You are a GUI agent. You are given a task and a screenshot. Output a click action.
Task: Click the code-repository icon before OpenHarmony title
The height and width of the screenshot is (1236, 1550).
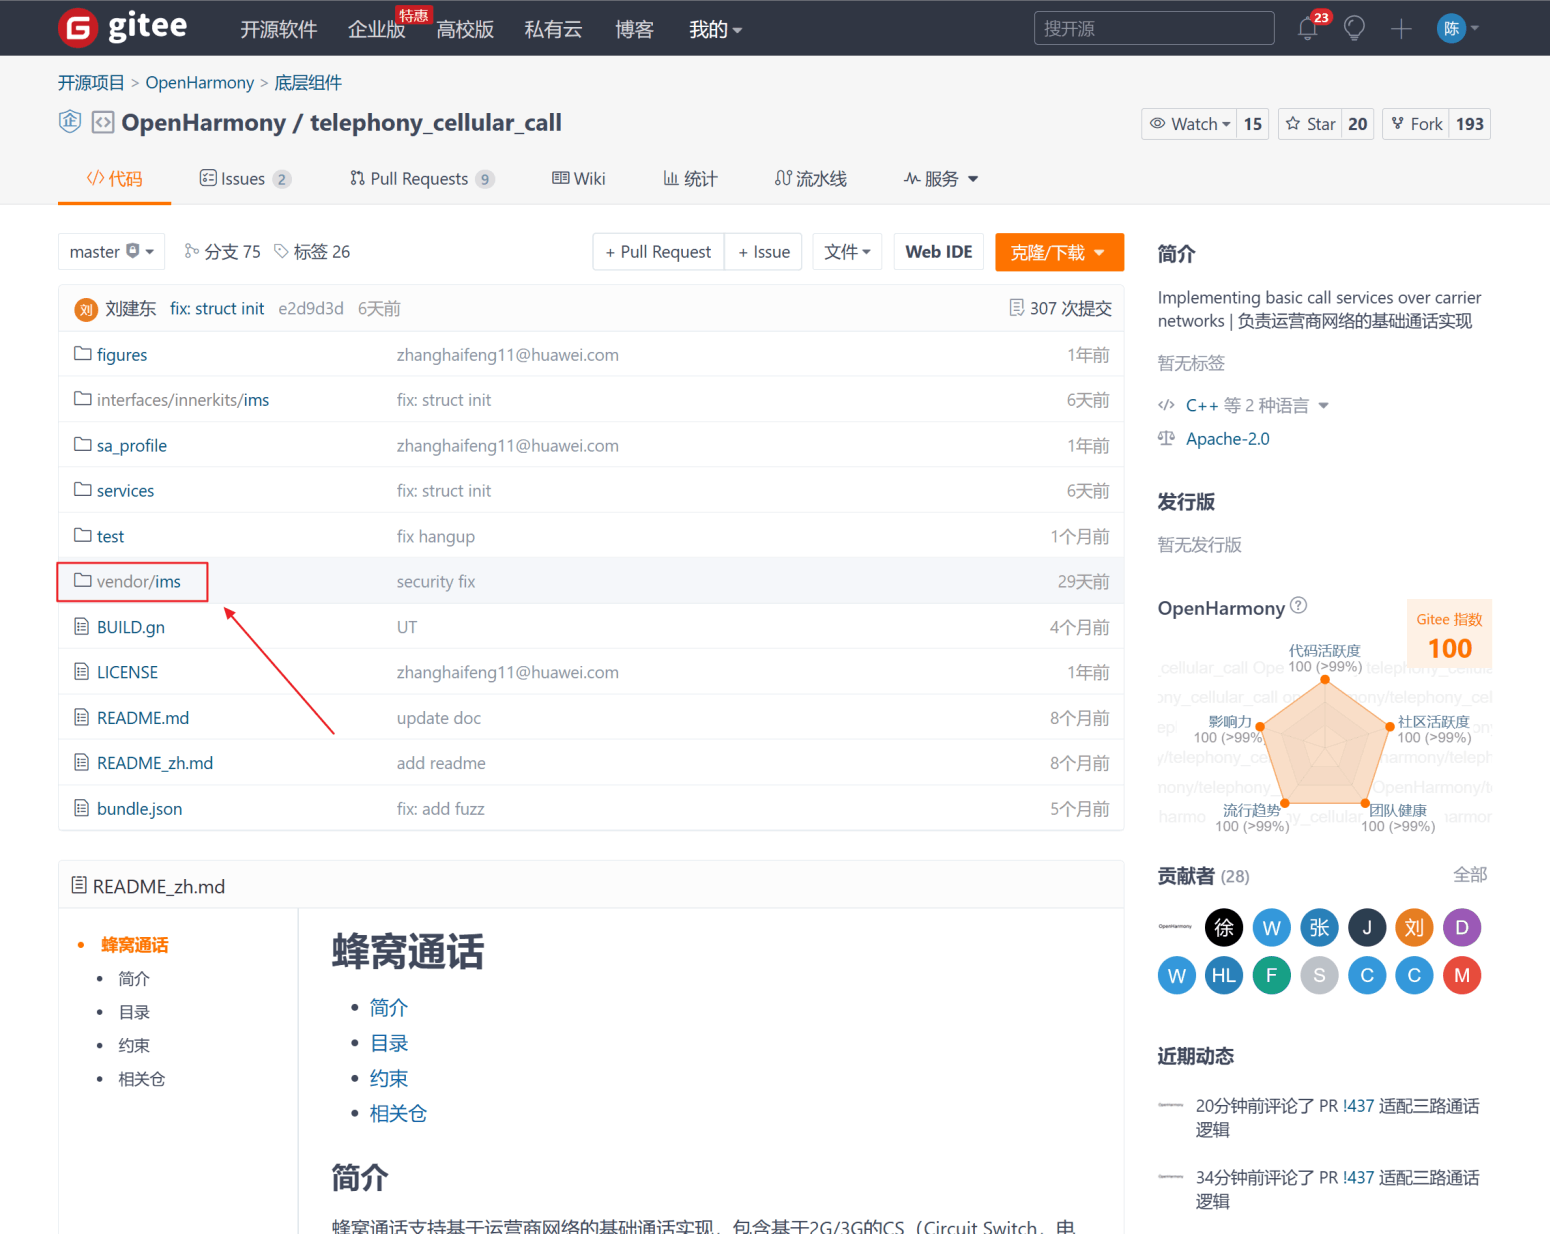click(x=103, y=122)
